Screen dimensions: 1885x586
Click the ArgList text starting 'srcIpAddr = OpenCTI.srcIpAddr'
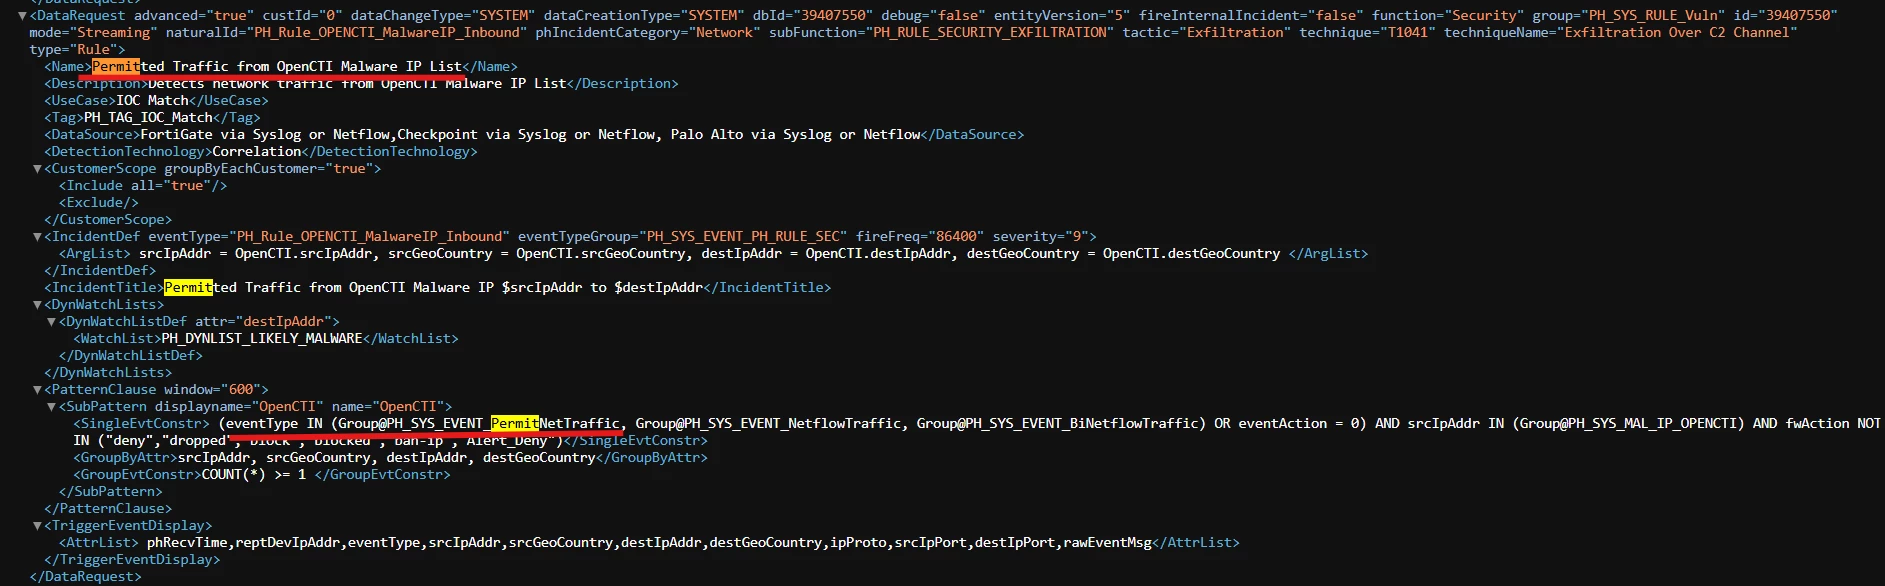[x=709, y=254]
